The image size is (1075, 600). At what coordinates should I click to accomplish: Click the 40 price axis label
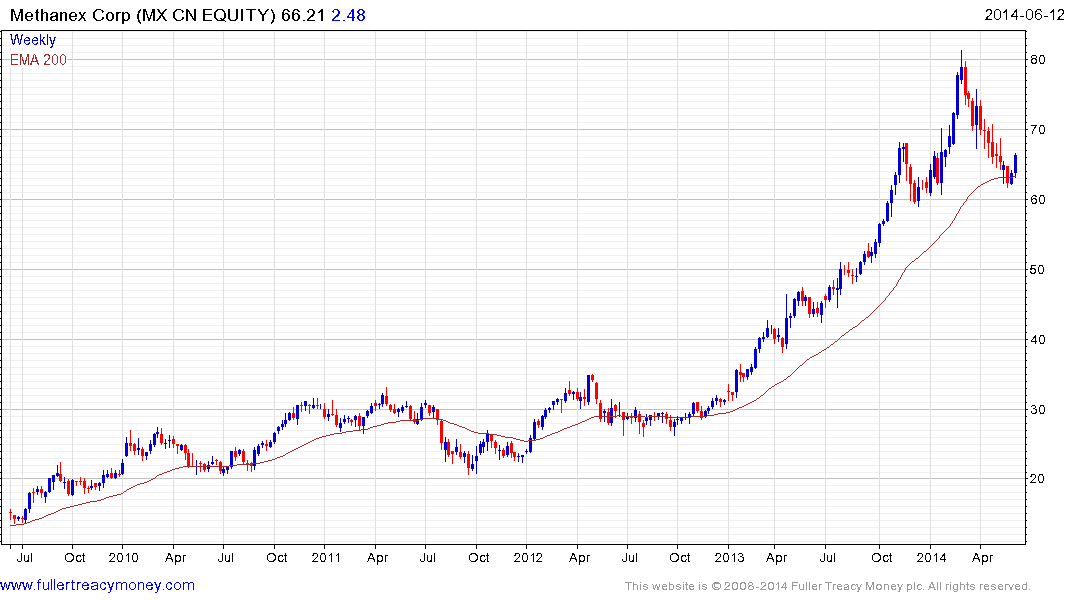click(1037, 339)
